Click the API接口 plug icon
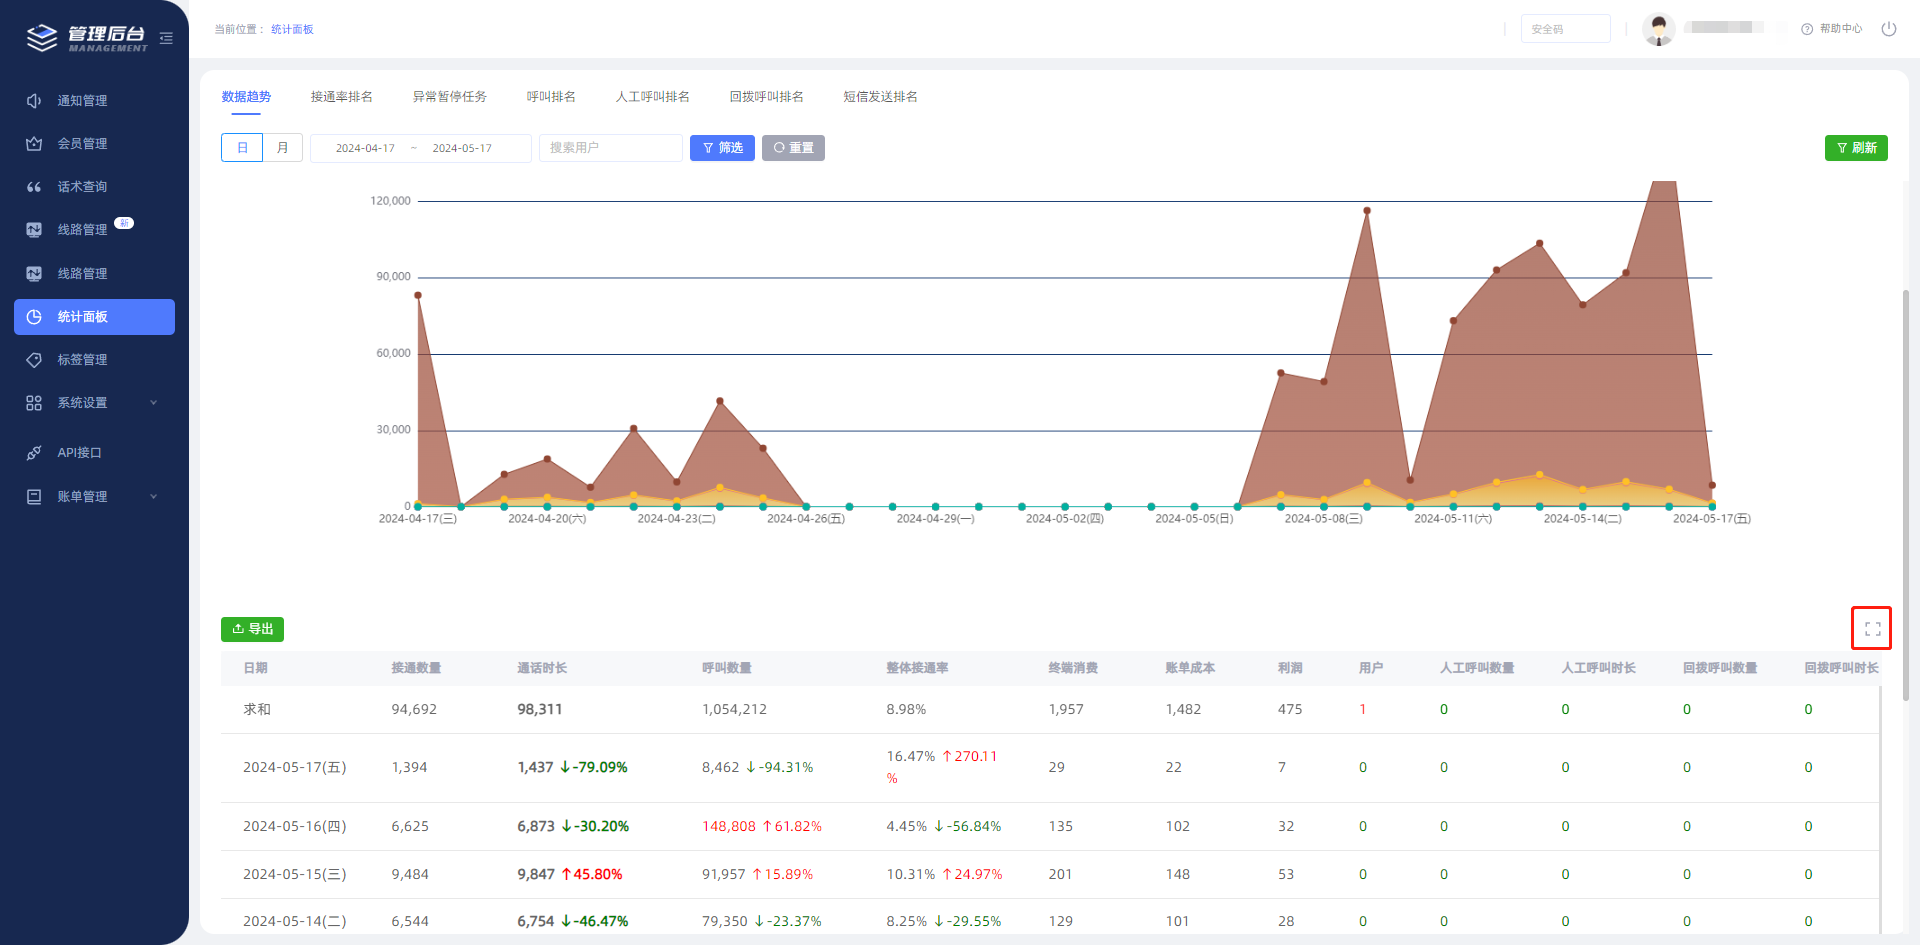The height and width of the screenshot is (945, 1920). coord(34,453)
